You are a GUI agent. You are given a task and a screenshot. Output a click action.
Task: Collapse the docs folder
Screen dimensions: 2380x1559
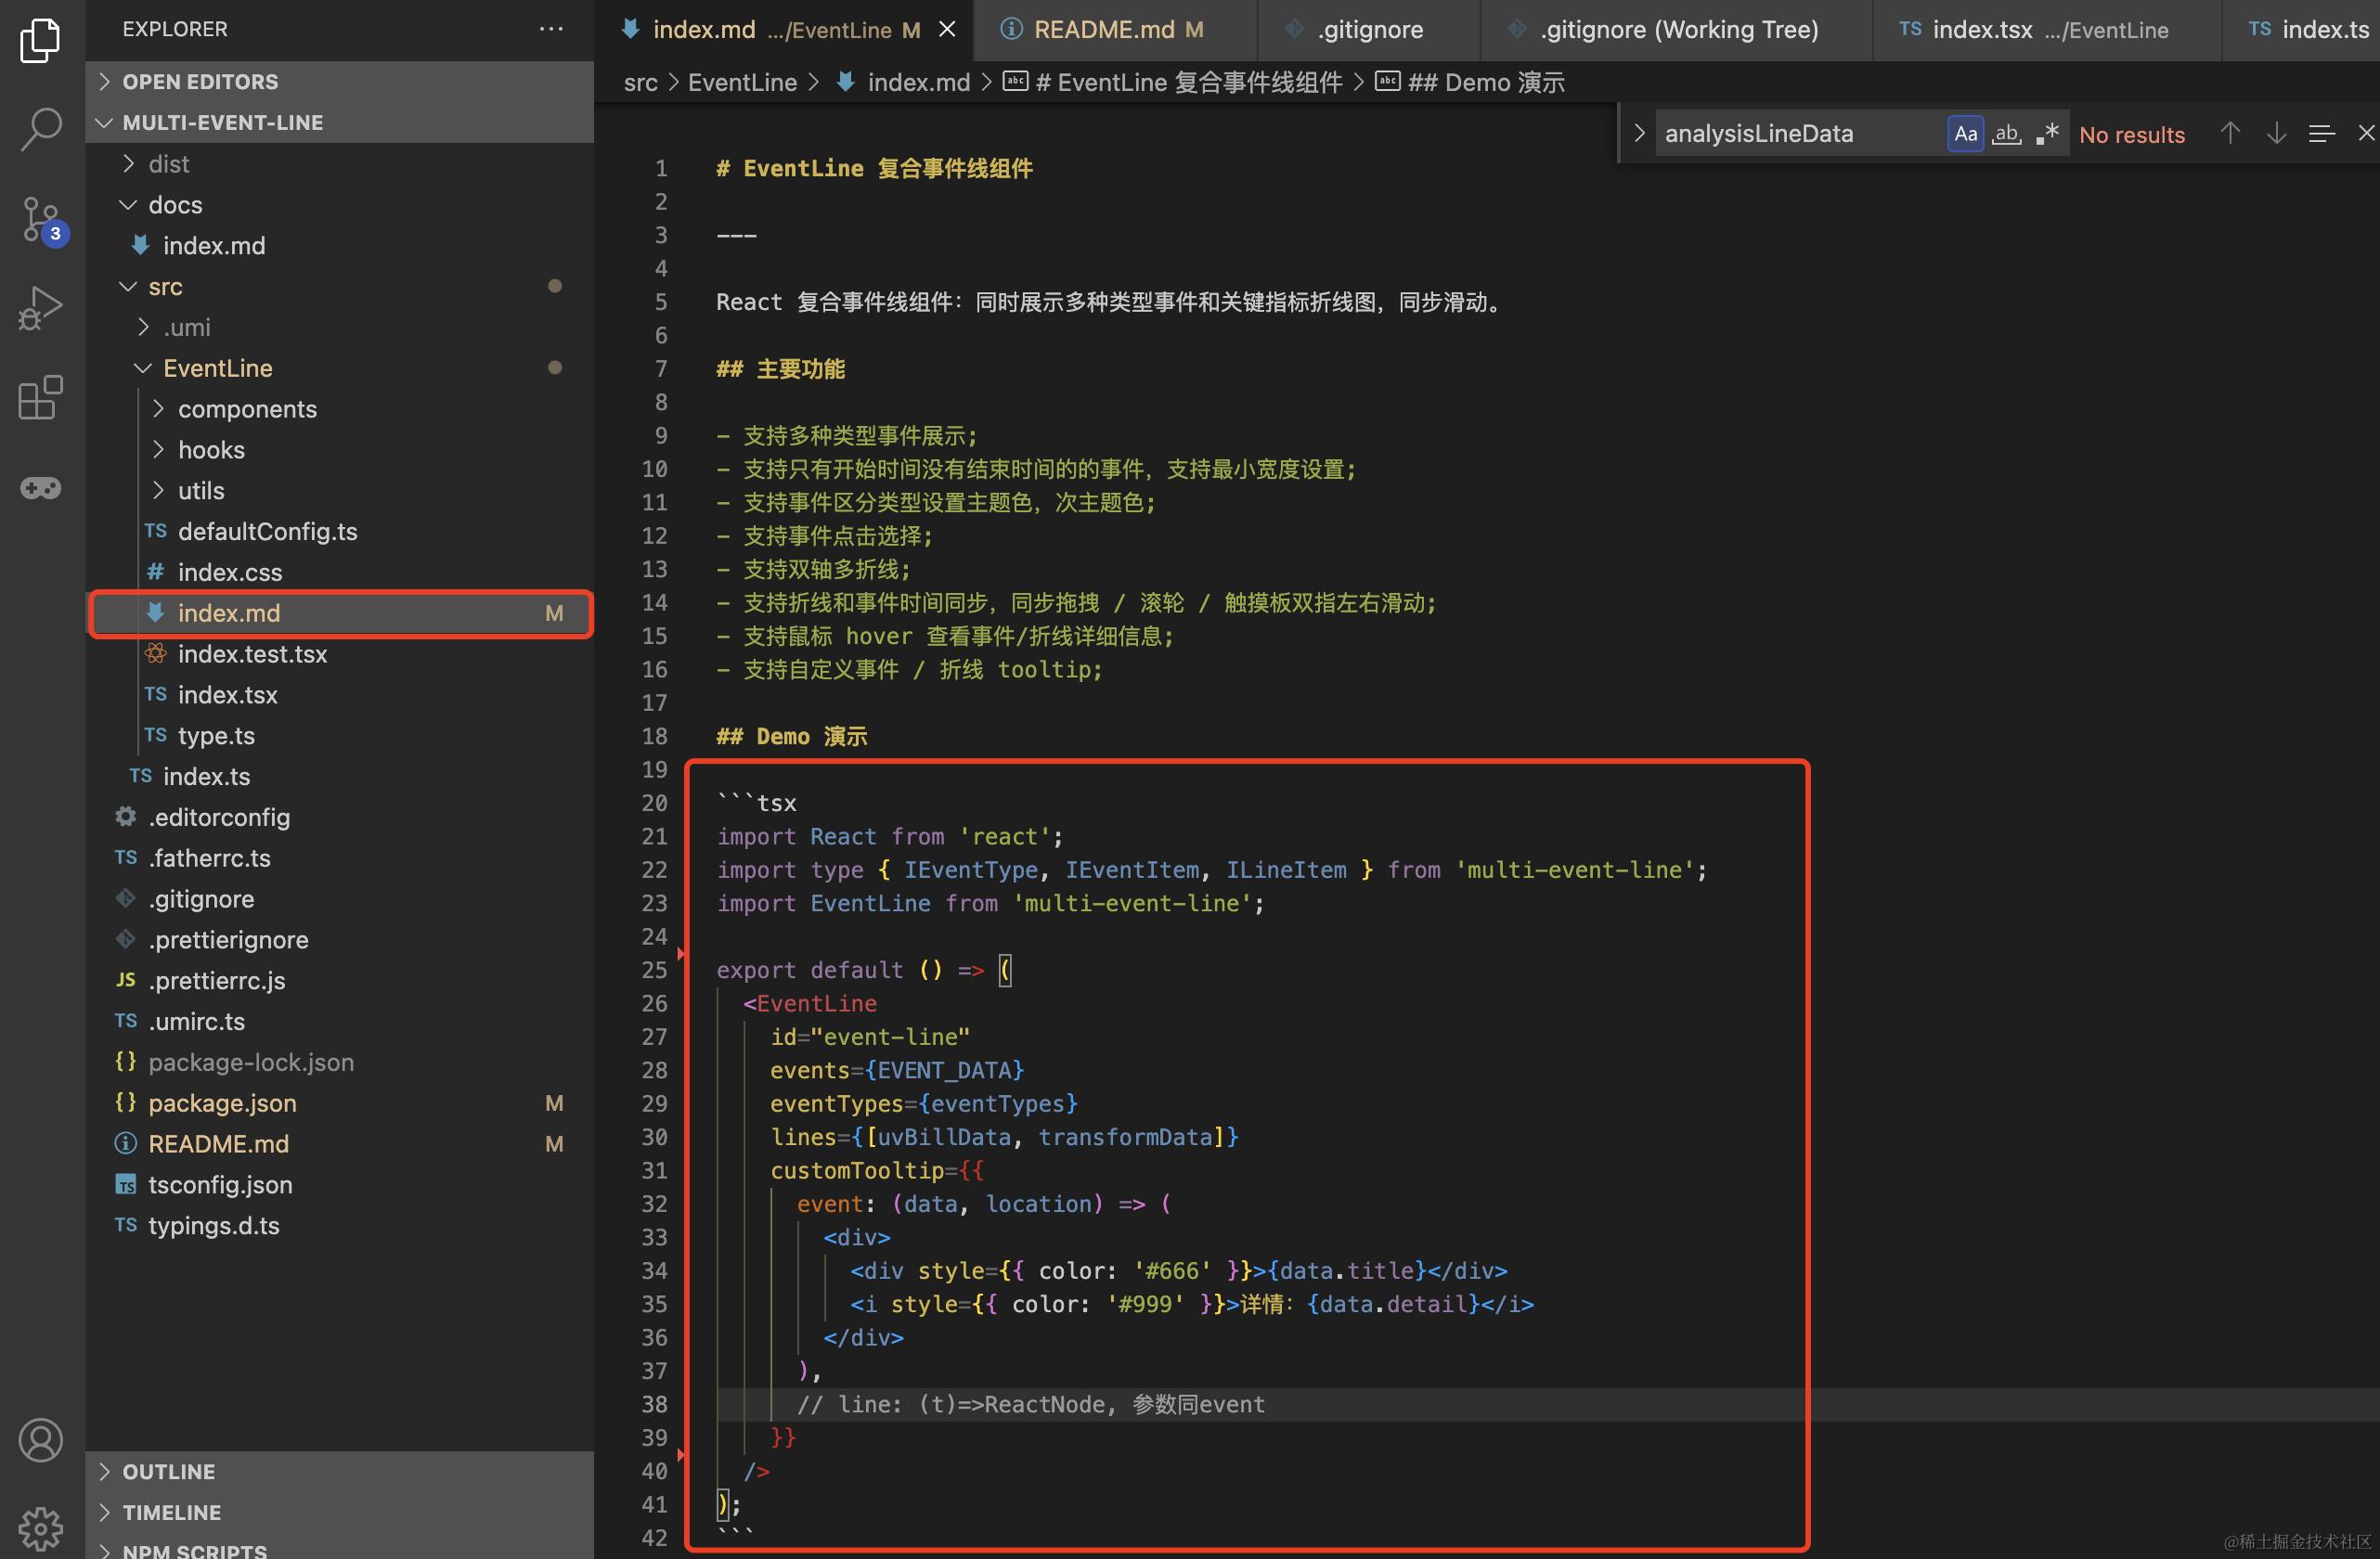click(x=339, y=204)
